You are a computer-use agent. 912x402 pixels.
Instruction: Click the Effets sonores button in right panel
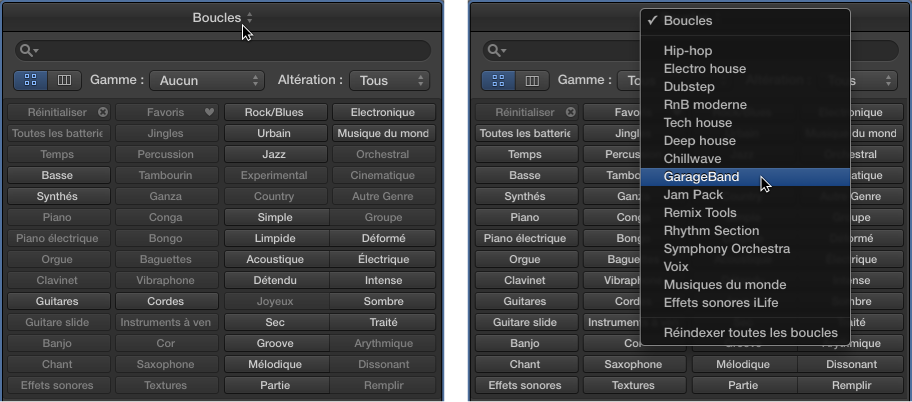coord(525,385)
